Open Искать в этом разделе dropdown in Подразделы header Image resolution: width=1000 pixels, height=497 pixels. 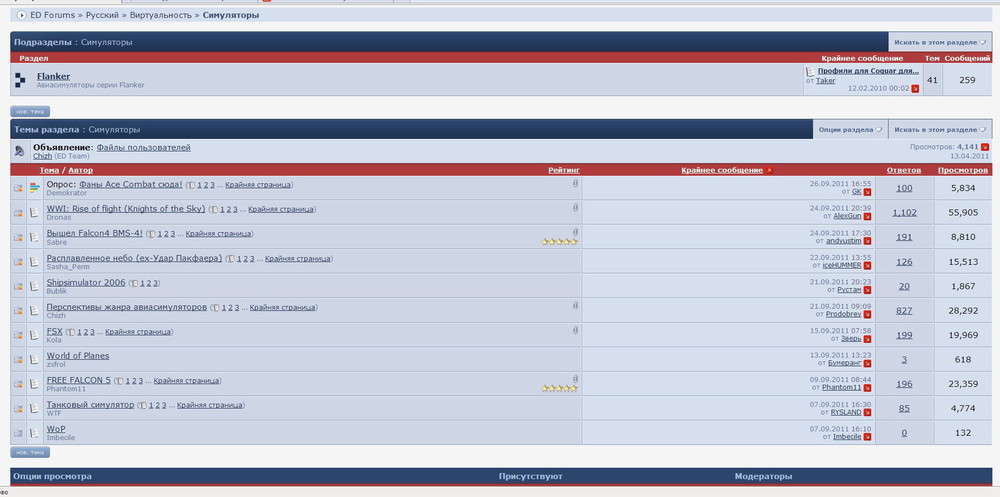click(x=940, y=42)
